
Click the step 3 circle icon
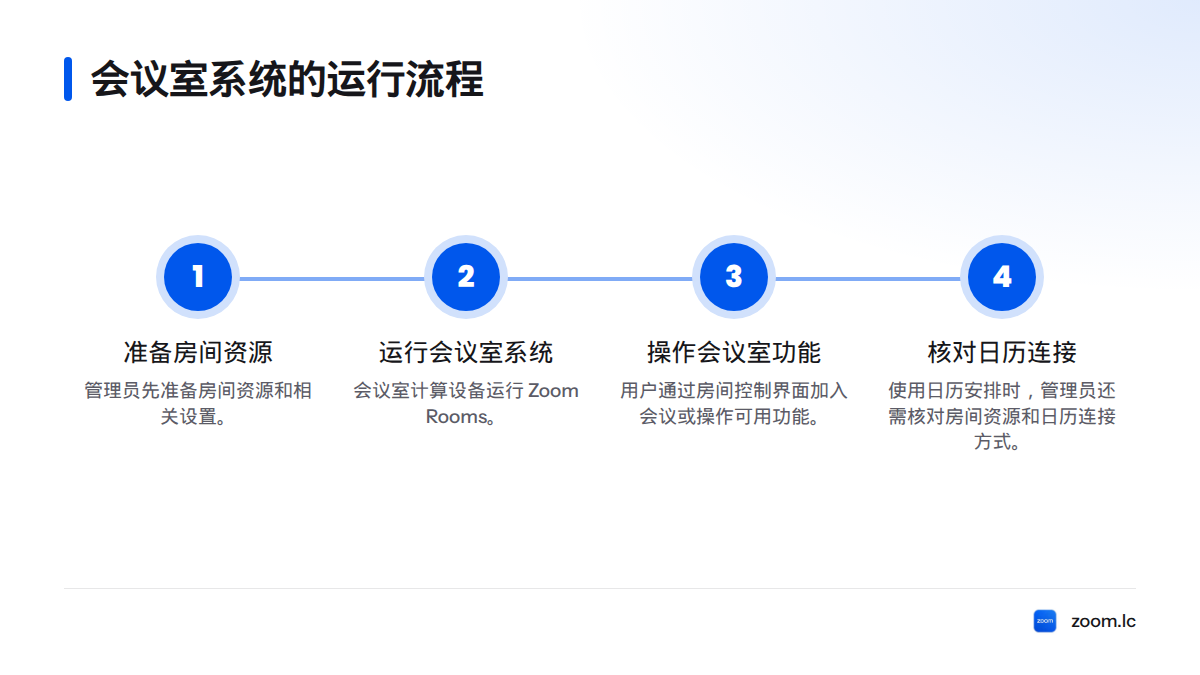[x=734, y=277]
